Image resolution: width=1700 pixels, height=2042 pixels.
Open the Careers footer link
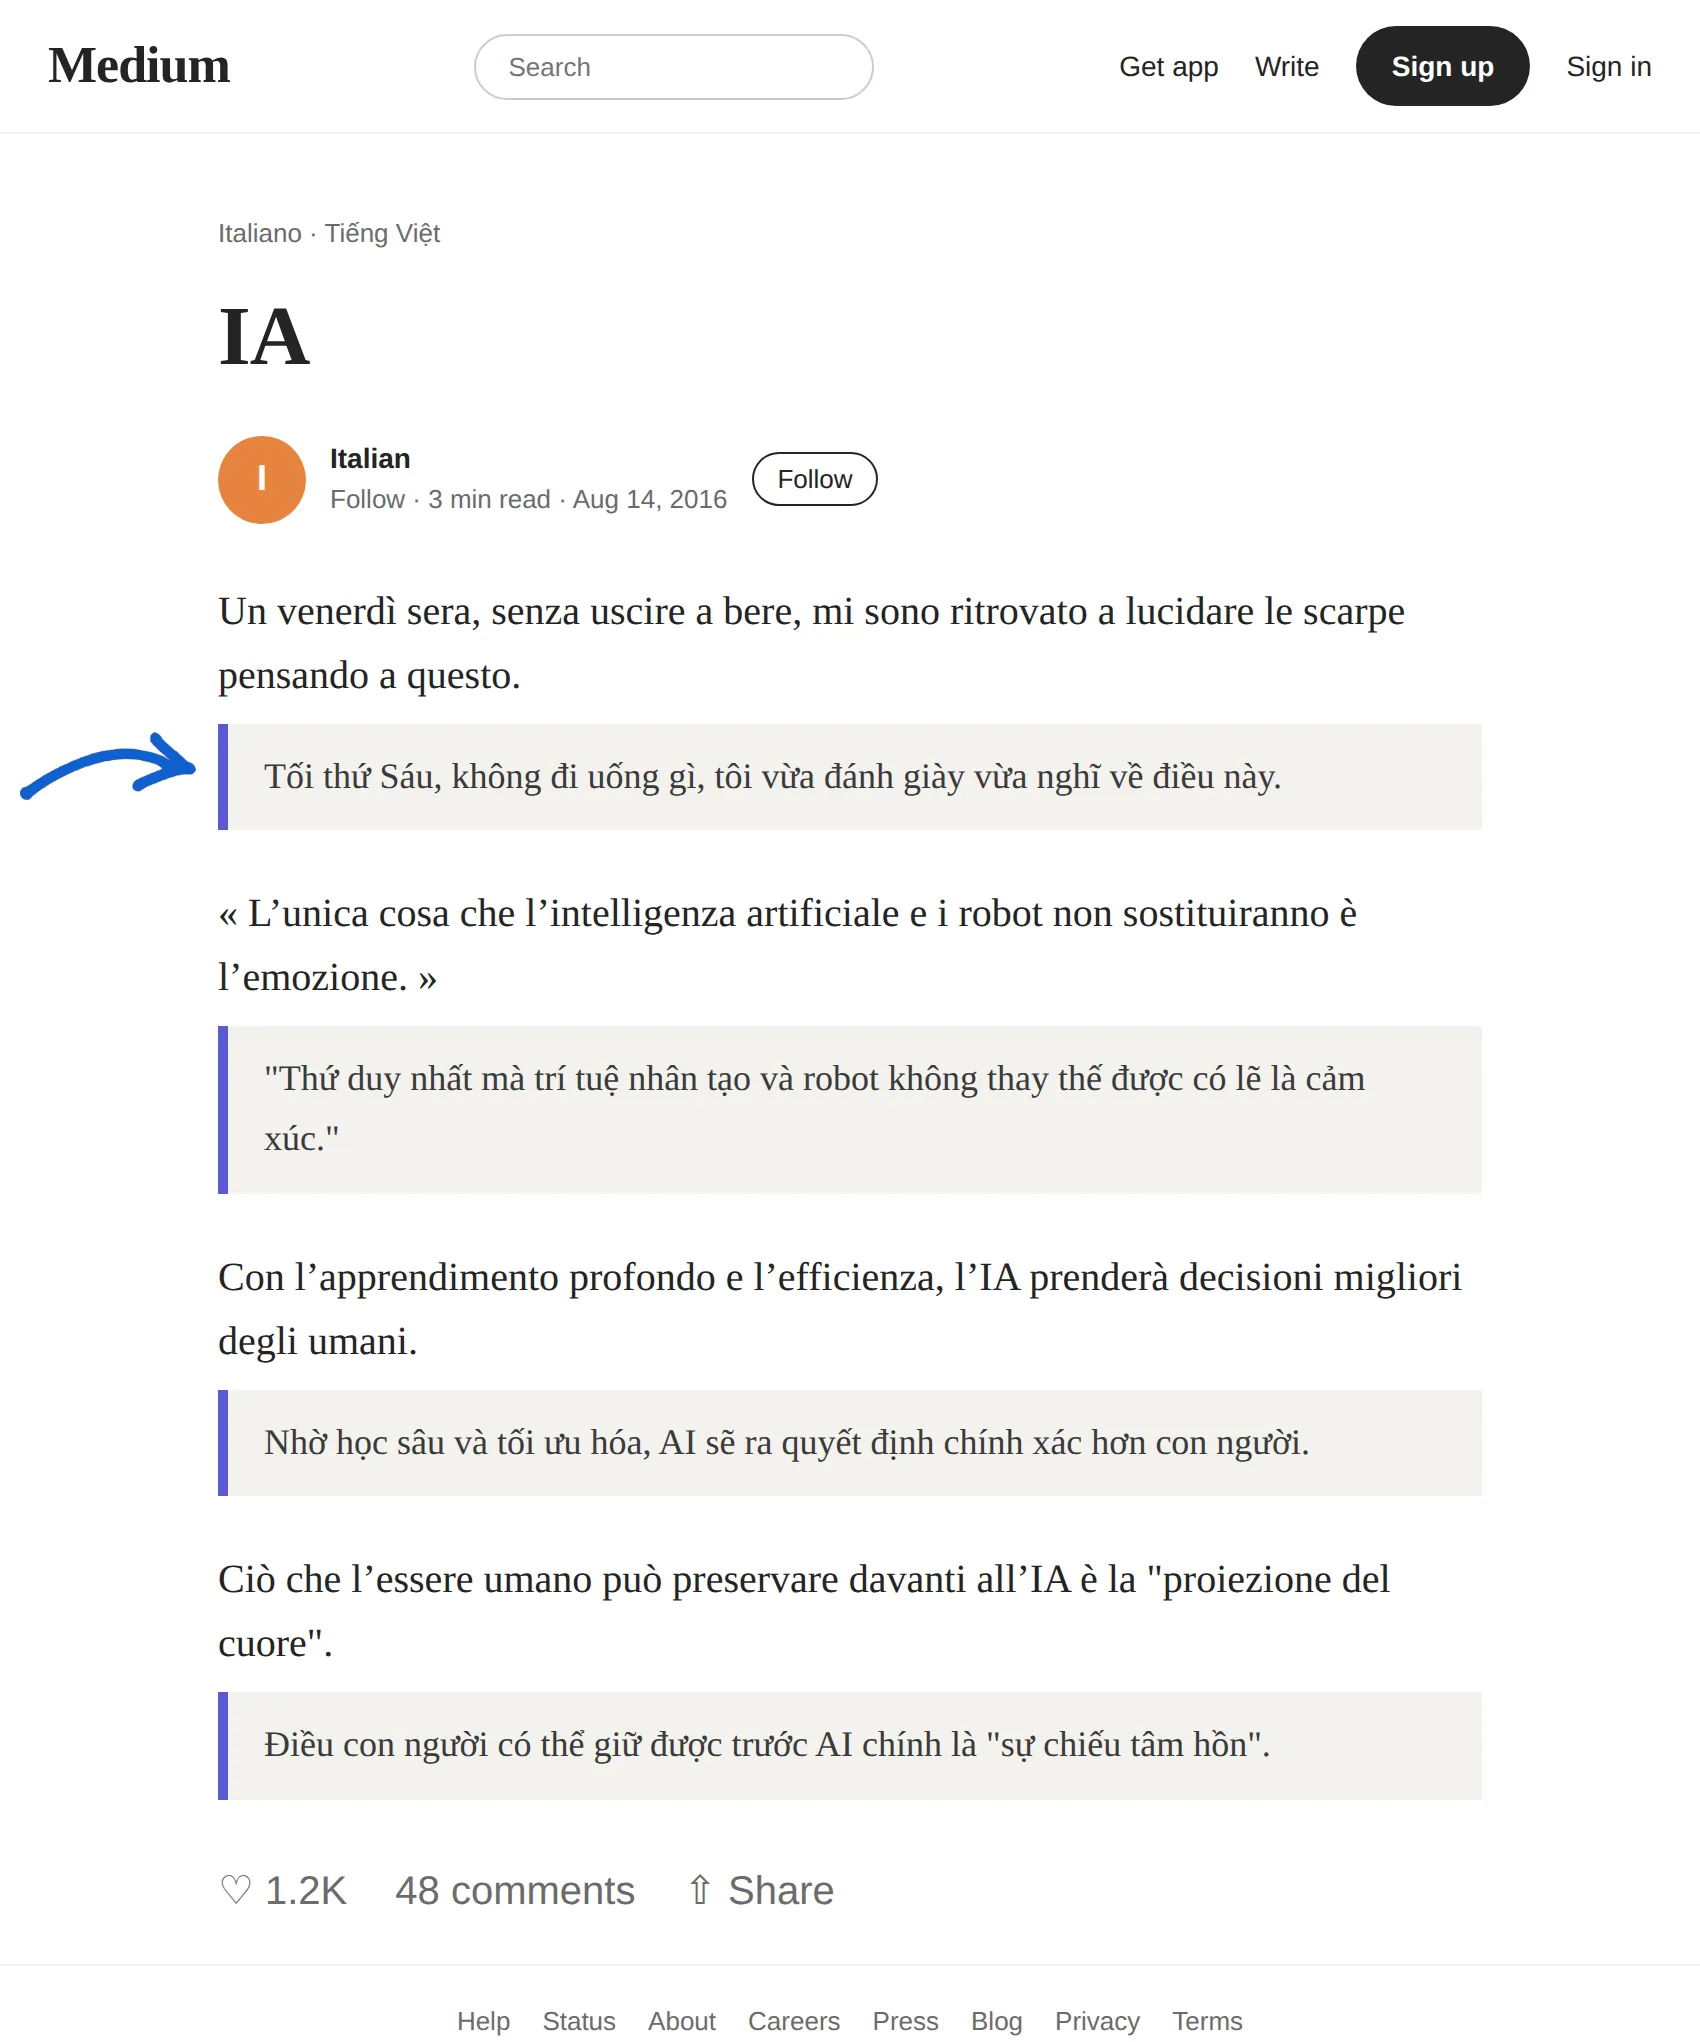[x=794, y=2021]
